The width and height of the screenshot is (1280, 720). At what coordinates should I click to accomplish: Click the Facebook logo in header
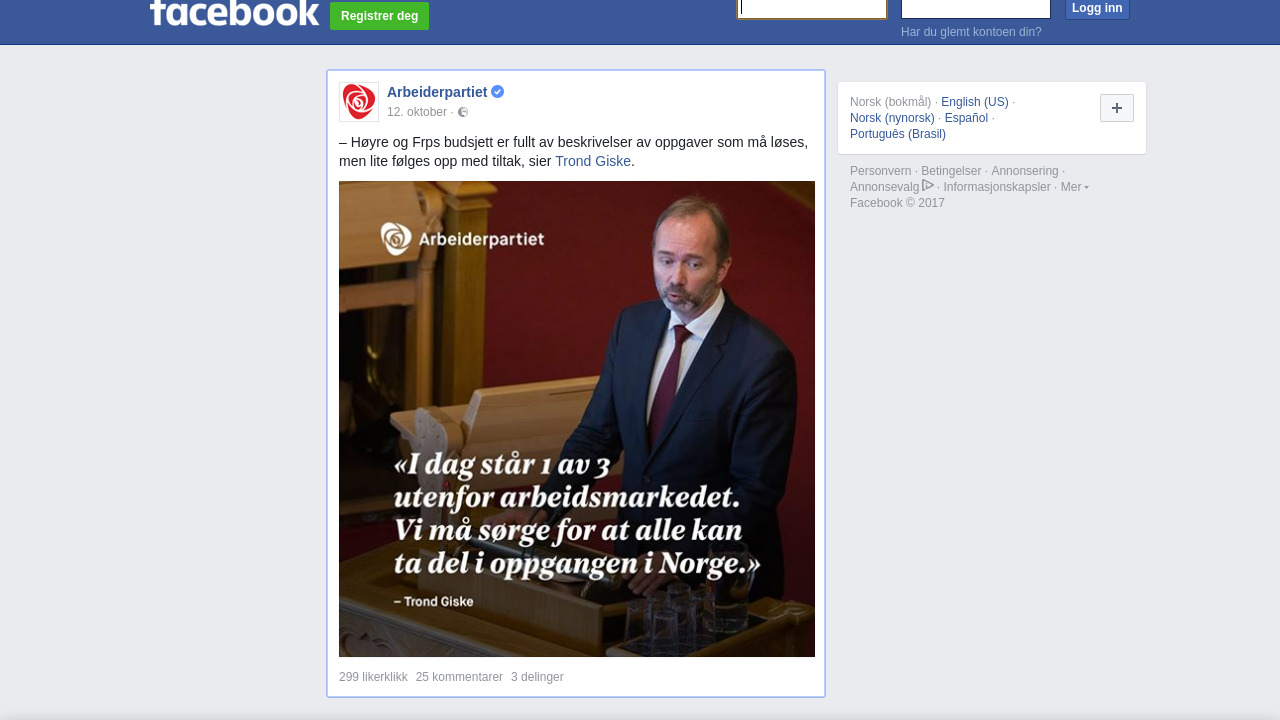pyautogui.click(x=234, y=12)
